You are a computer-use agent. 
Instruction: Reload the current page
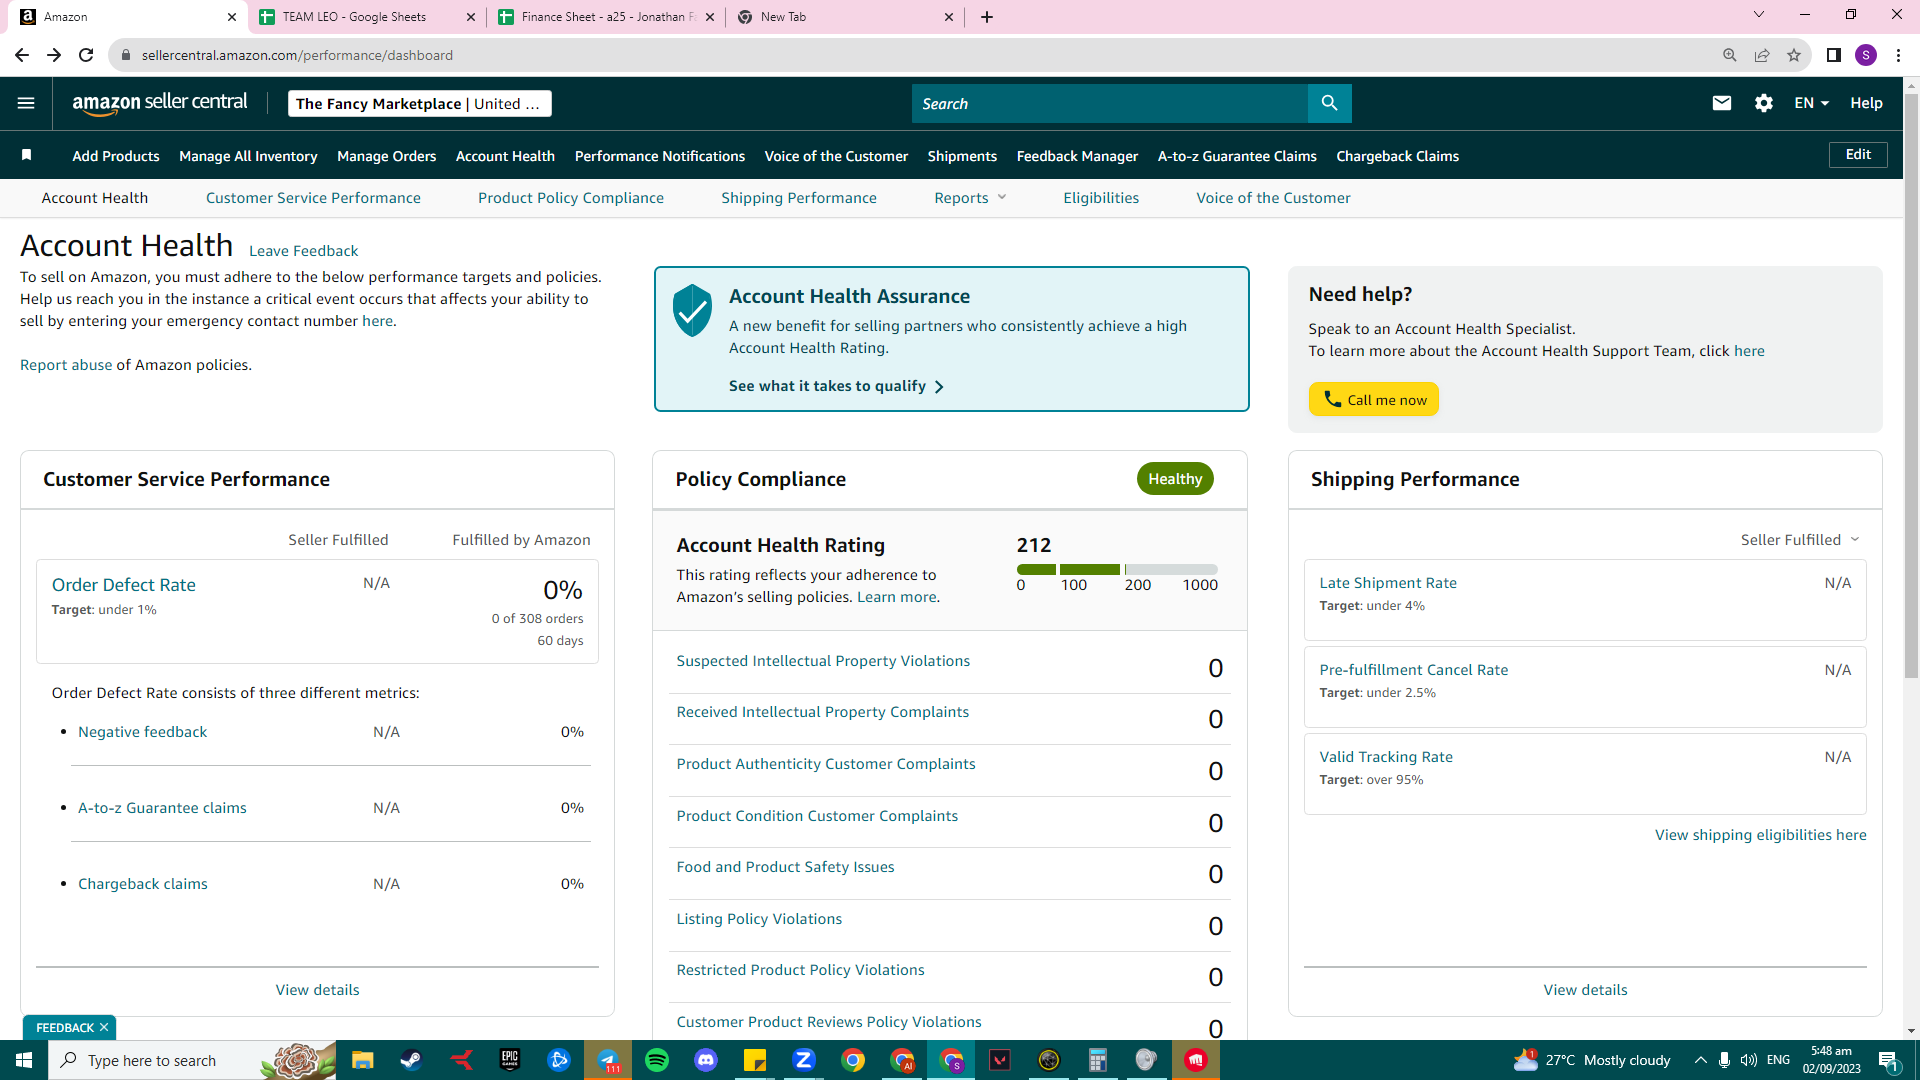(x=86, y=55)
